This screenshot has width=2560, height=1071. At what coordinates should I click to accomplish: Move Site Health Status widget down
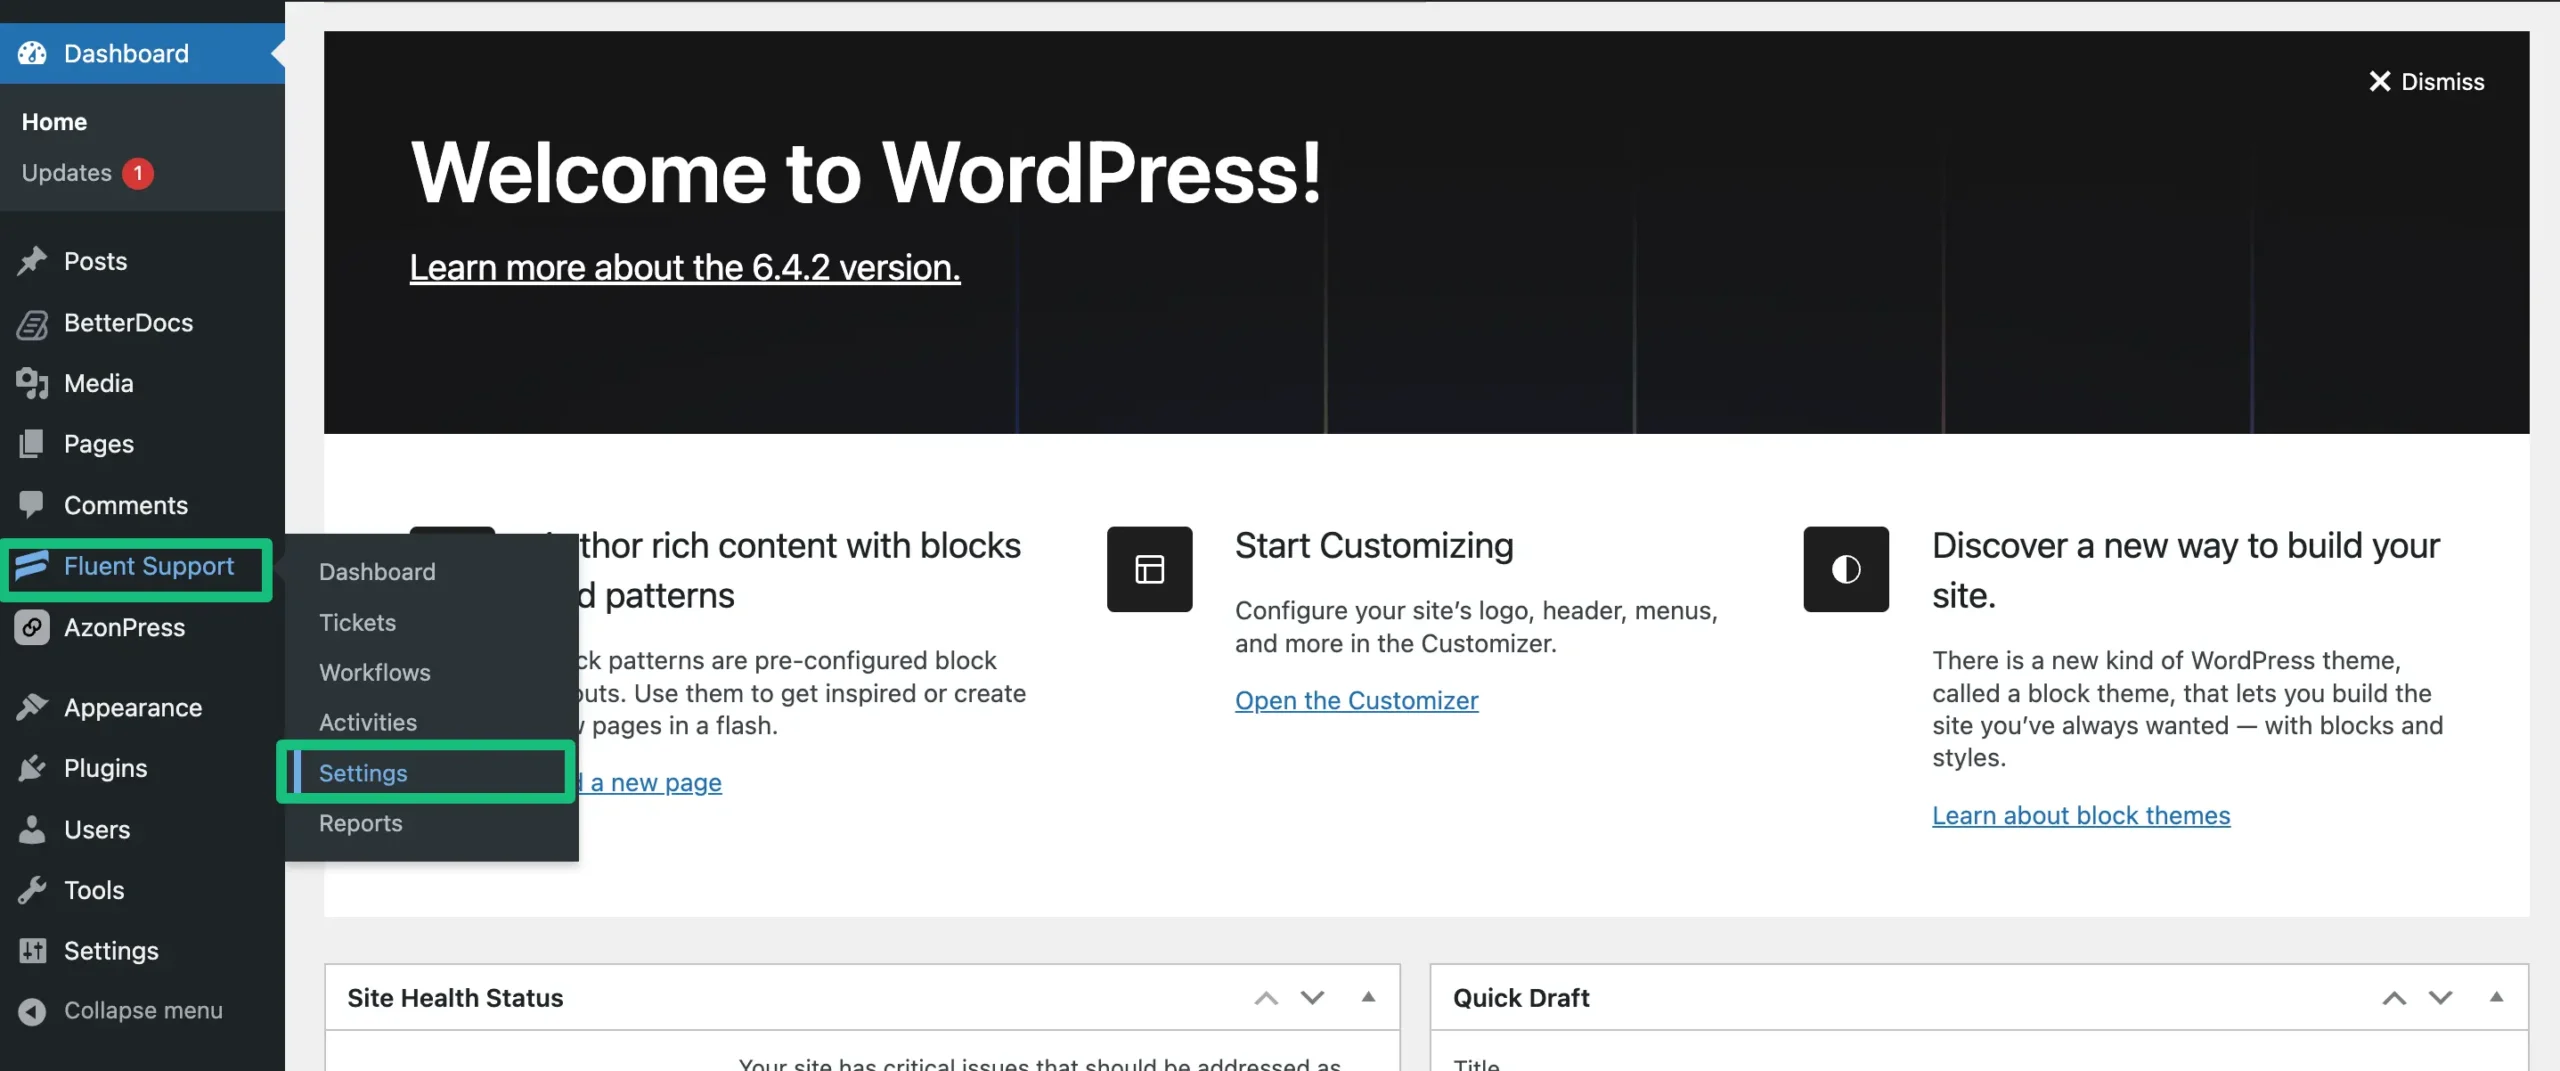[x=1312, y=998]
